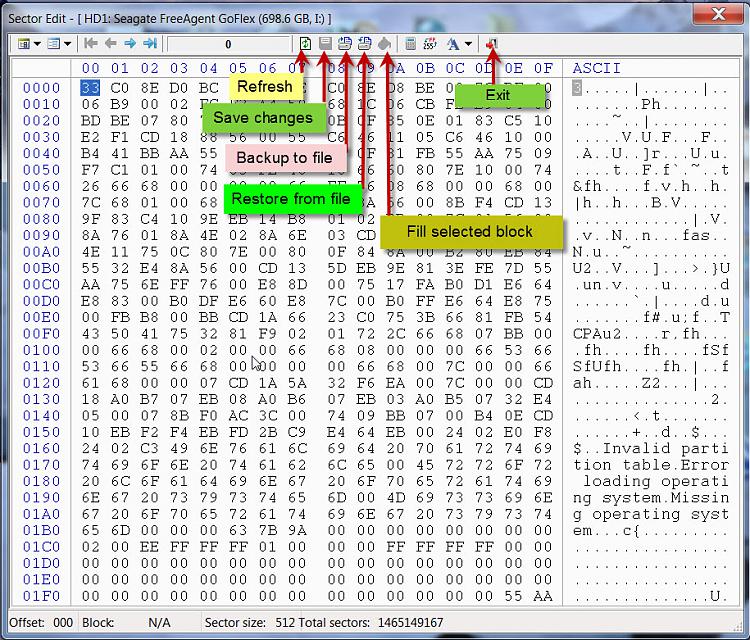Select byte 4D in row 0190
The width and height of the screenshot is (750, 640).
[396, 498]
